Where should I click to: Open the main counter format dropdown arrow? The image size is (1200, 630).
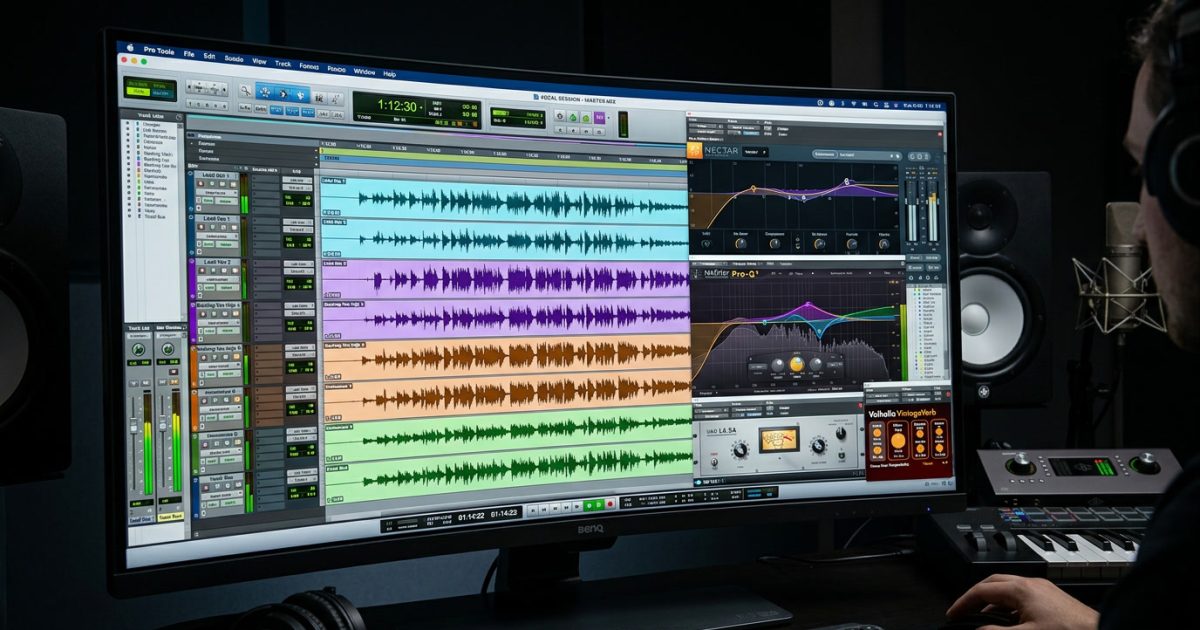click(423, 105)
